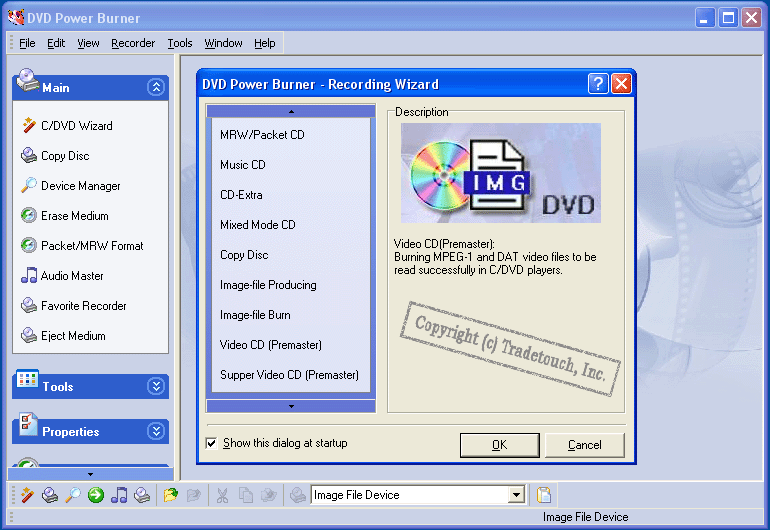770x530 pixels.
Task: Click Cancel in the Recording Wizard
Action: click(585, 445)
